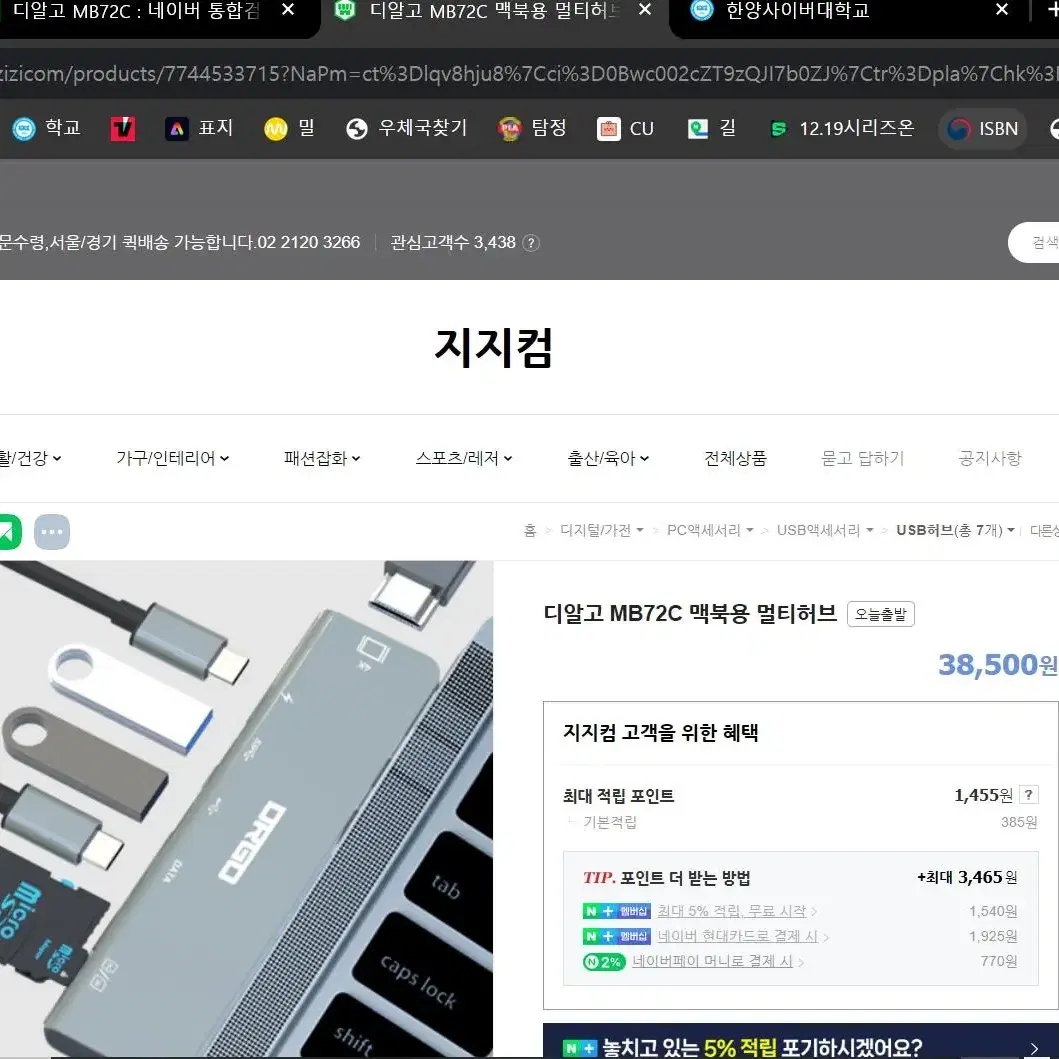Click the browser address bar URL

pyautogui.click(x=530, y=74)
